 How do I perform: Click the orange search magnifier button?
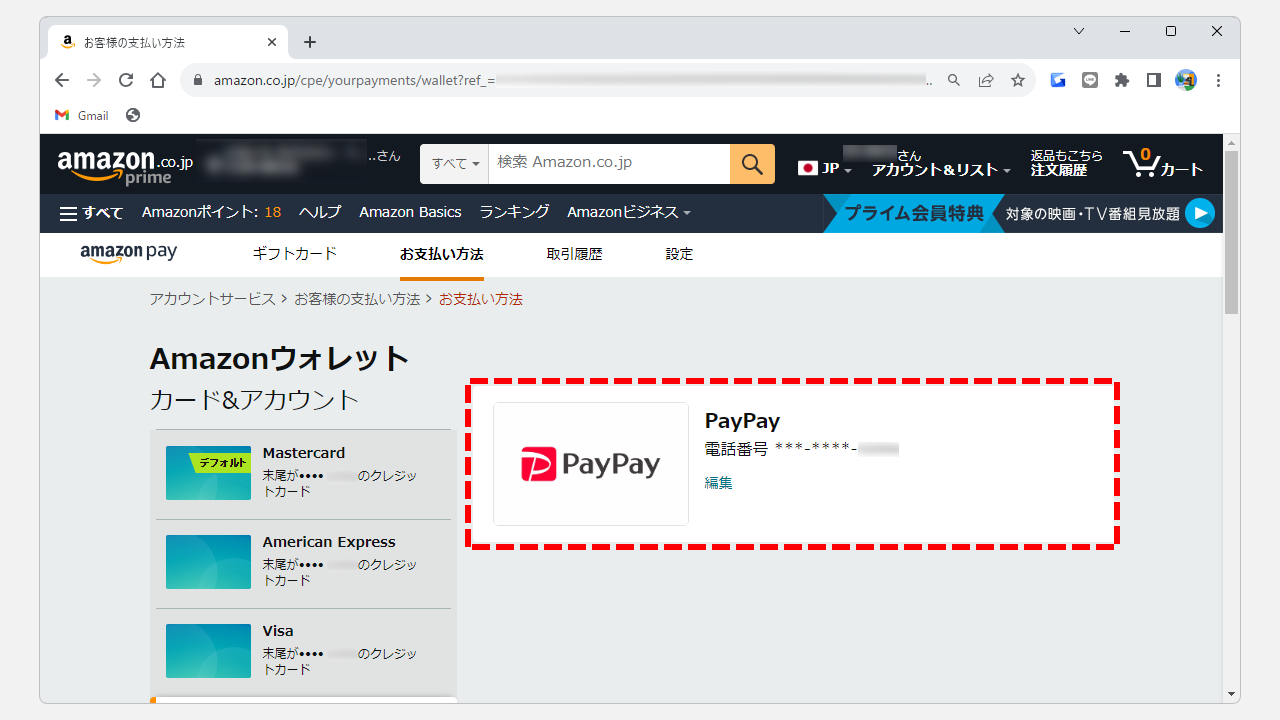click(752, 163)
